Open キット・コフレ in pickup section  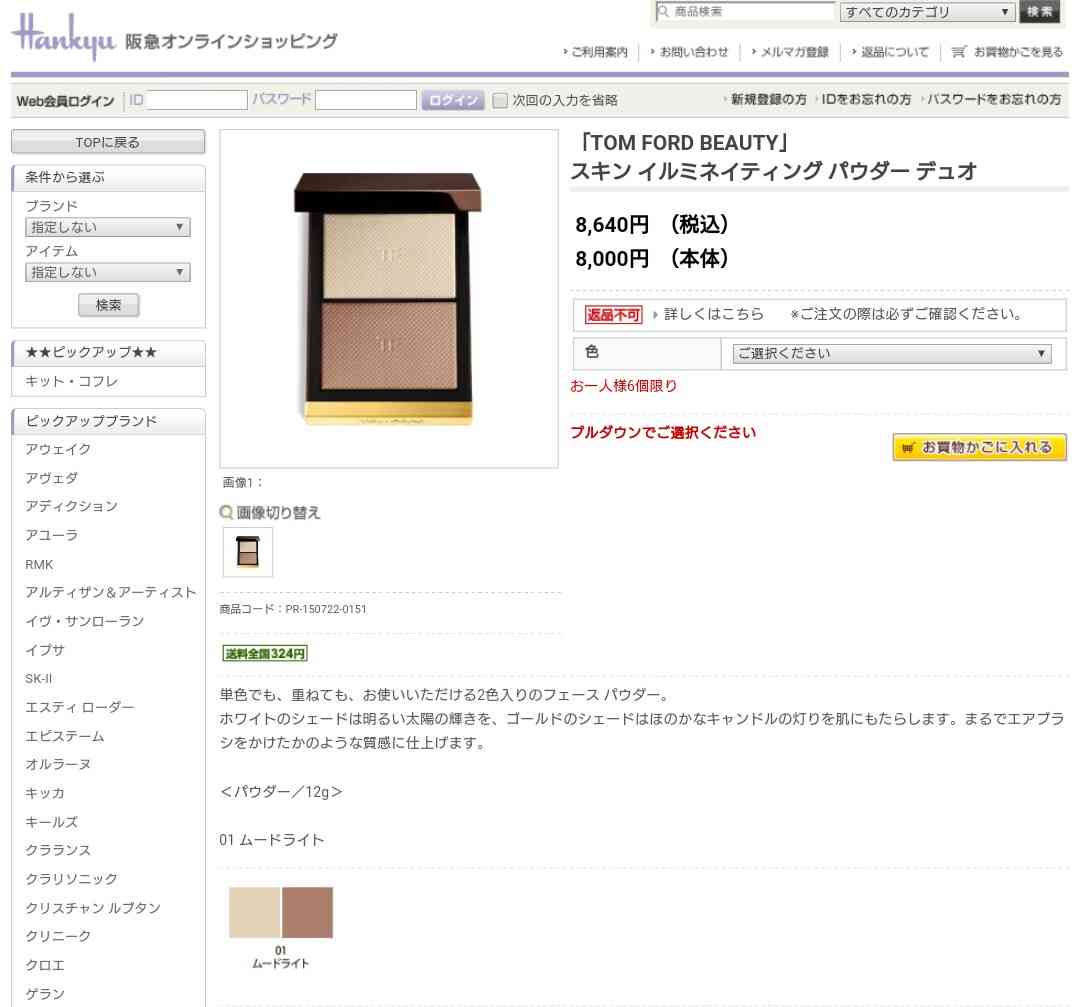pos(72,381)
